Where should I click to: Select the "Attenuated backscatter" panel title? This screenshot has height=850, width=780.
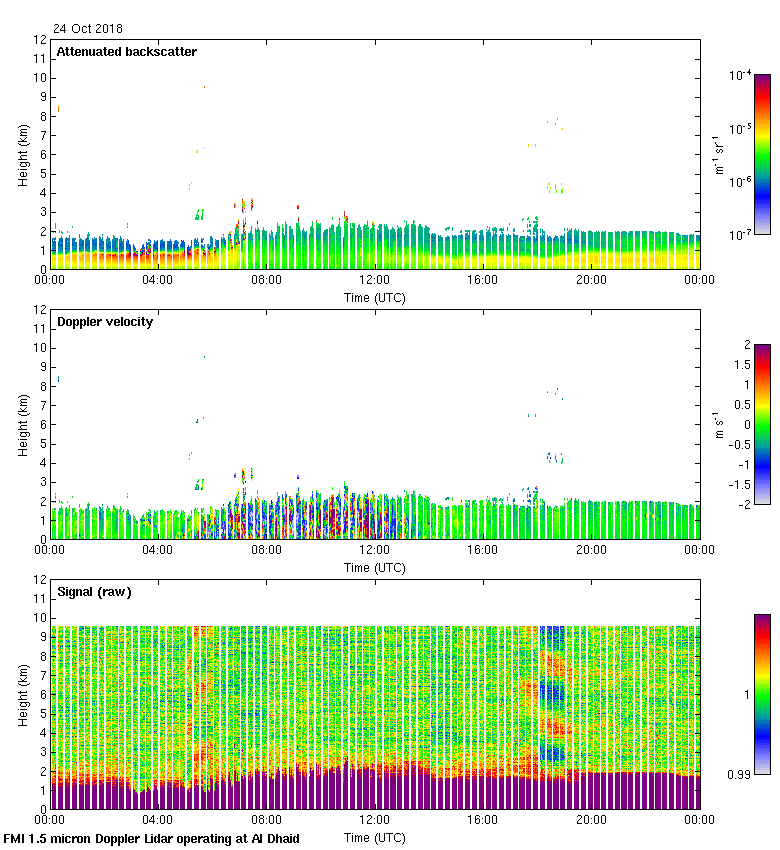(126, 52)
